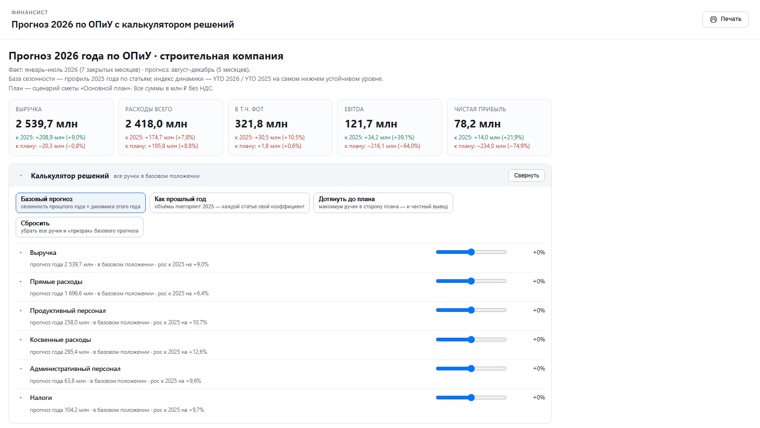
Task: Expand the Косвенные расходы row
Action: coord(21,340)
